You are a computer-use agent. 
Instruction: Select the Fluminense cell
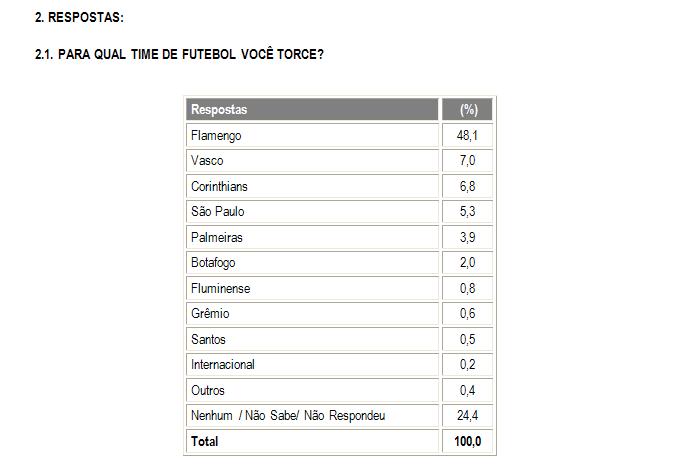pos(220,289)
